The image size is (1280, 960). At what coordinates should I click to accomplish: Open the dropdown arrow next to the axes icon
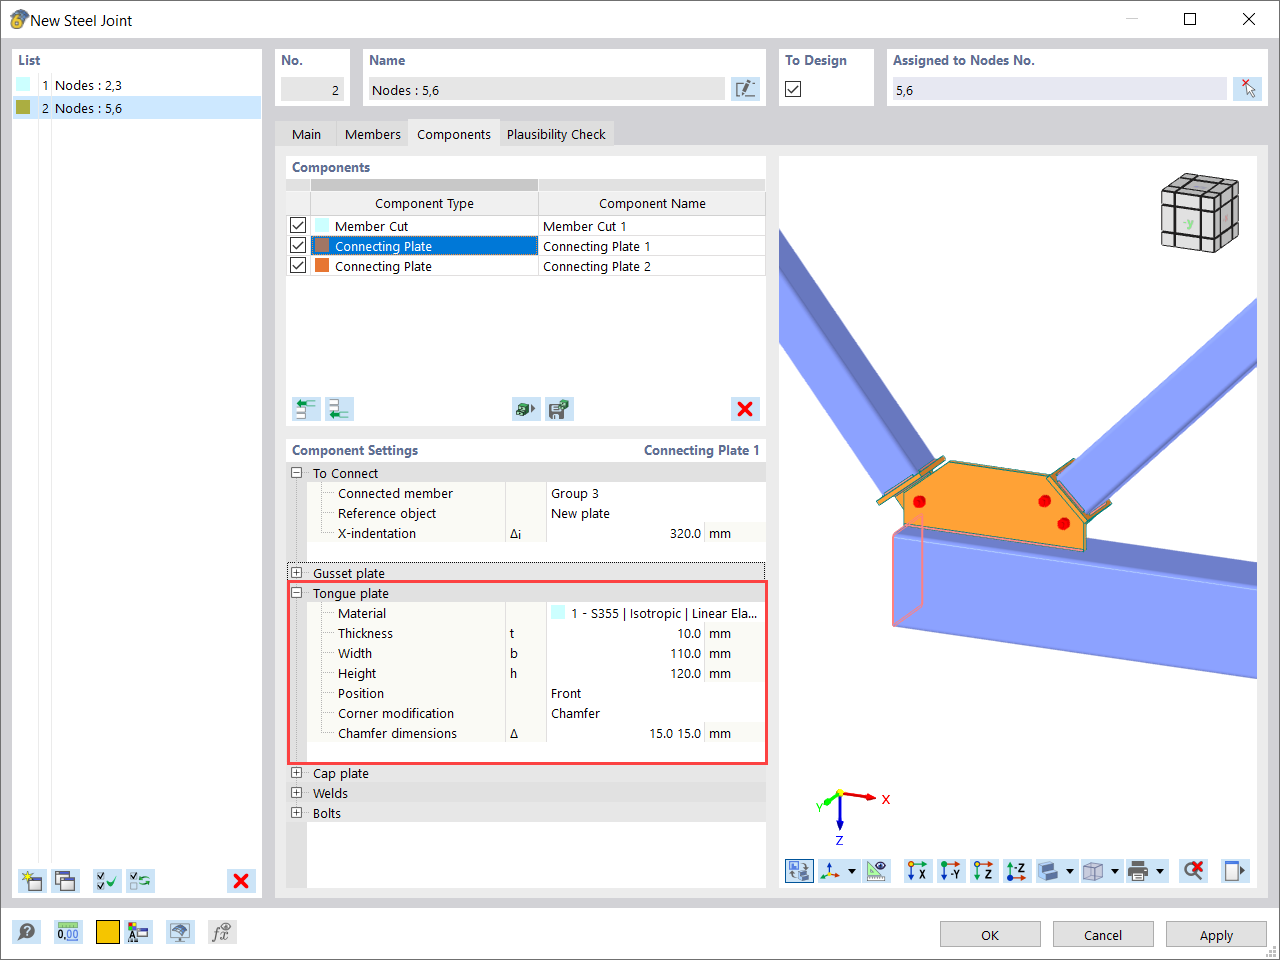click(x=852, y=871)
